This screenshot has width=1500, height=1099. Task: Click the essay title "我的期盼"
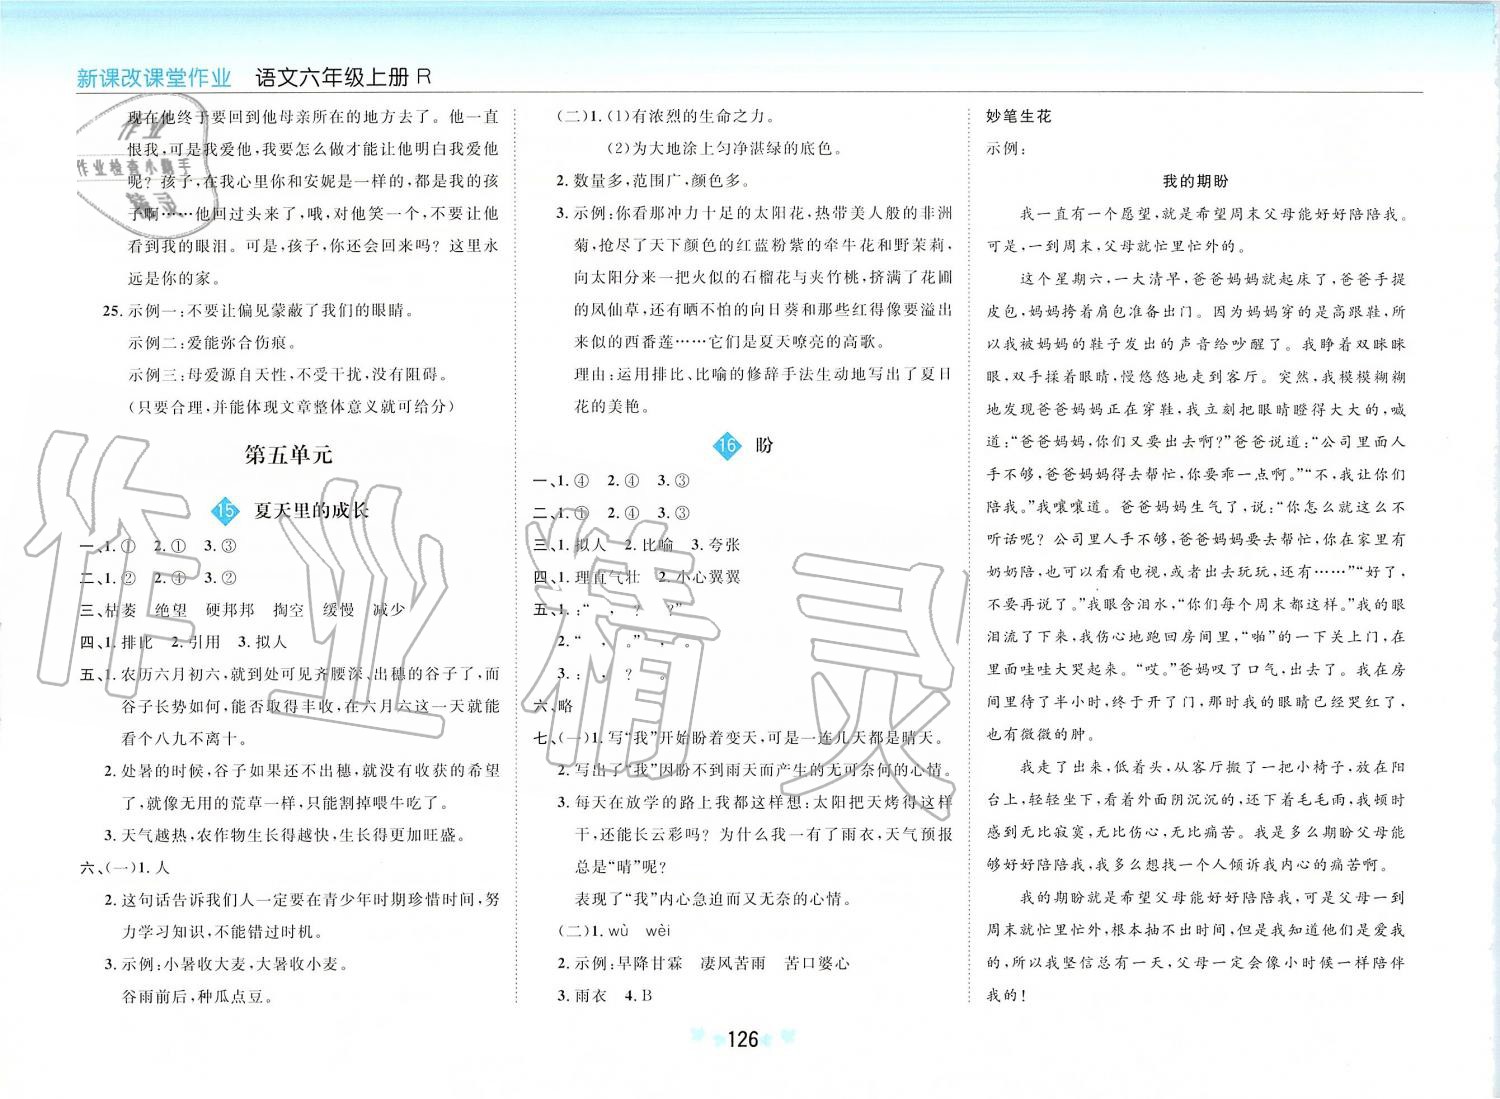pyautogui.click(x=1195, y=181)
